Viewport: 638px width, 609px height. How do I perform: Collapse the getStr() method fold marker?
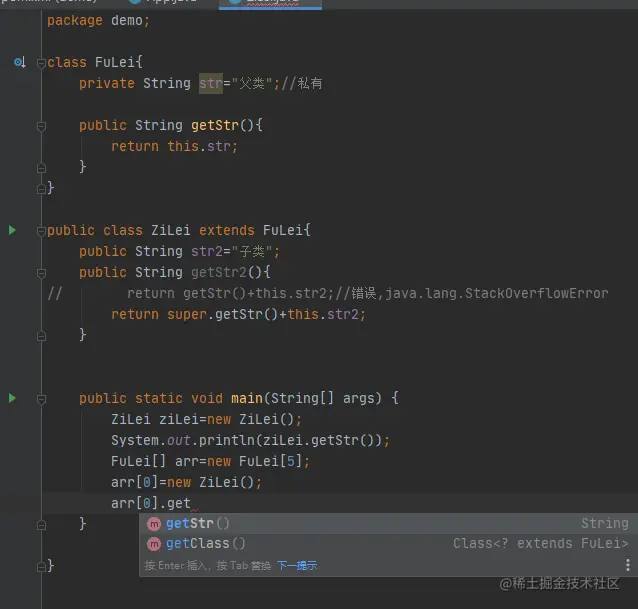pyautogui.click(x=41, y=126)
